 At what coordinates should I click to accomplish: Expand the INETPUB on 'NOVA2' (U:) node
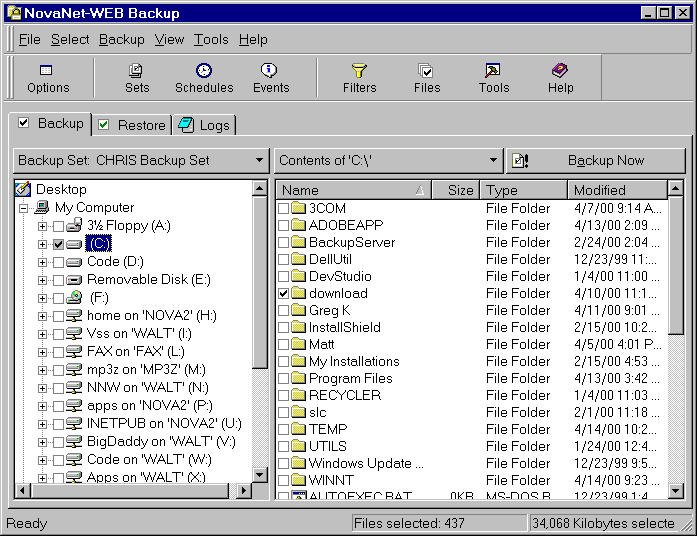pos(42,424)
